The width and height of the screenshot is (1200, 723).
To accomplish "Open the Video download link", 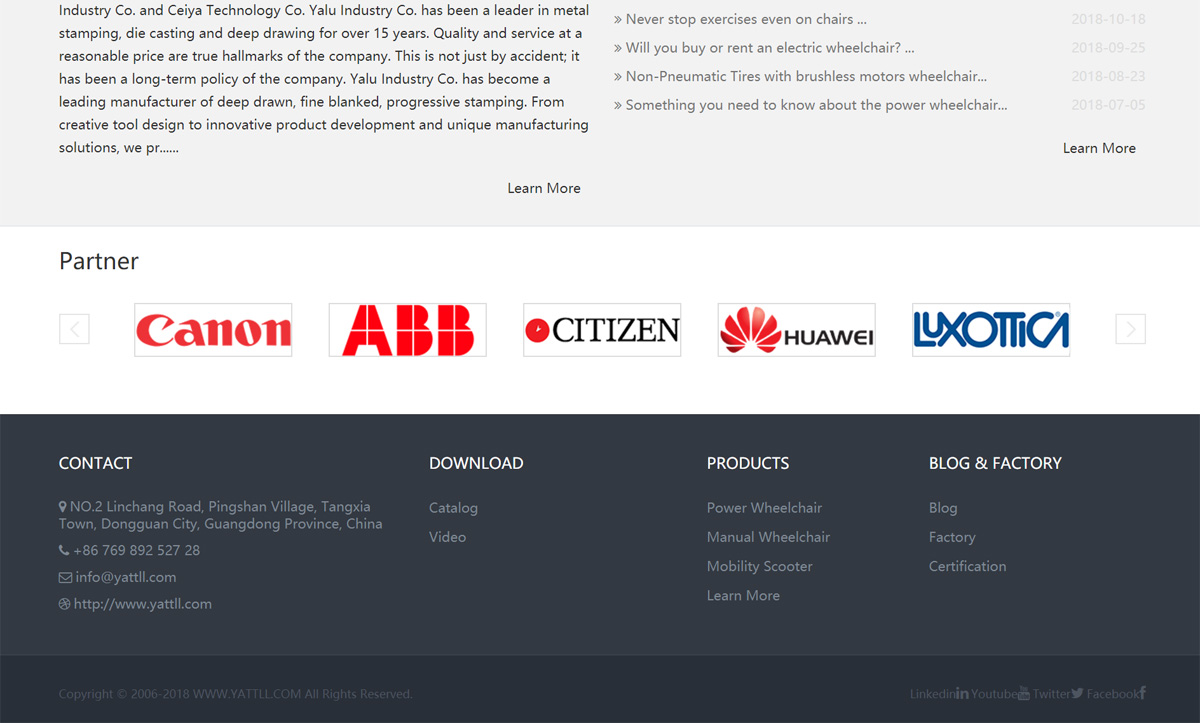I will tap(447, 537).
